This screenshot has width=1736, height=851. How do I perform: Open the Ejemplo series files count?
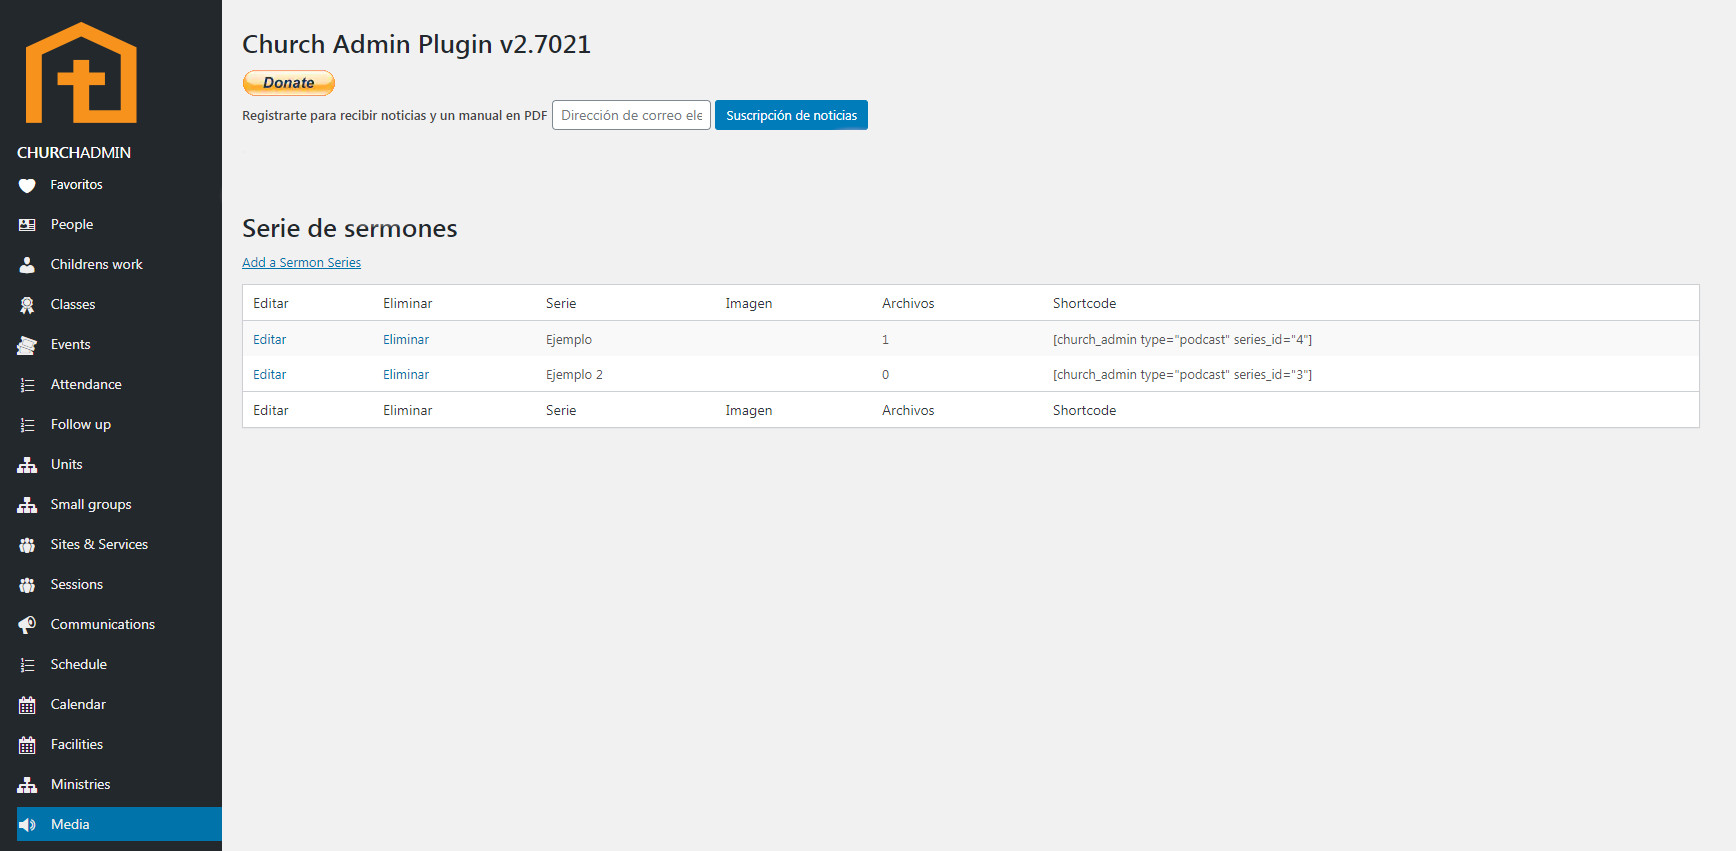[885, 340]
